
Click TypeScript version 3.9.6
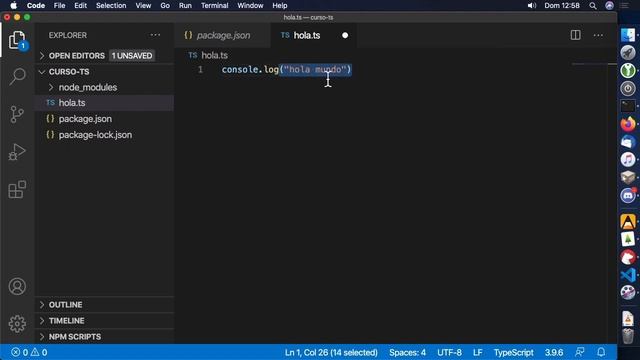(554, 352)
